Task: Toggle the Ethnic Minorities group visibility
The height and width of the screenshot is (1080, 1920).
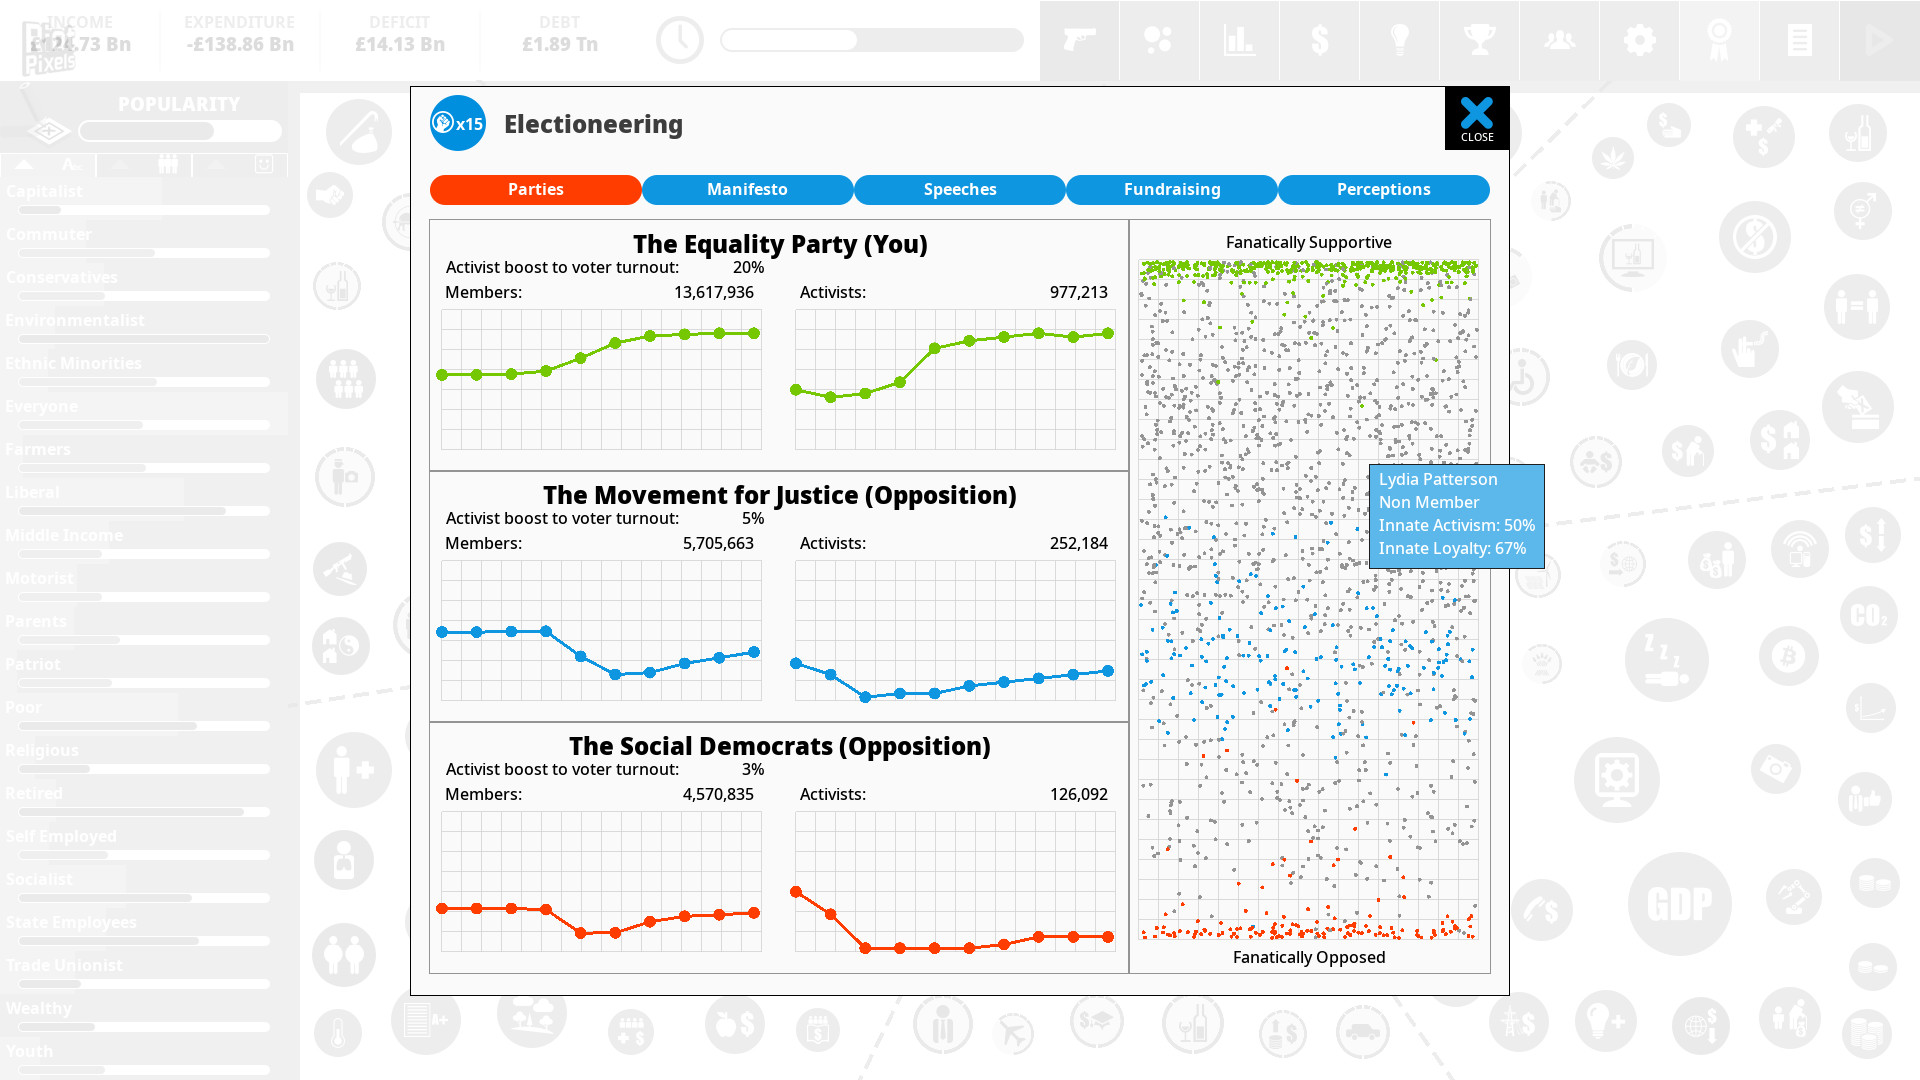Action: coord(73,363)
